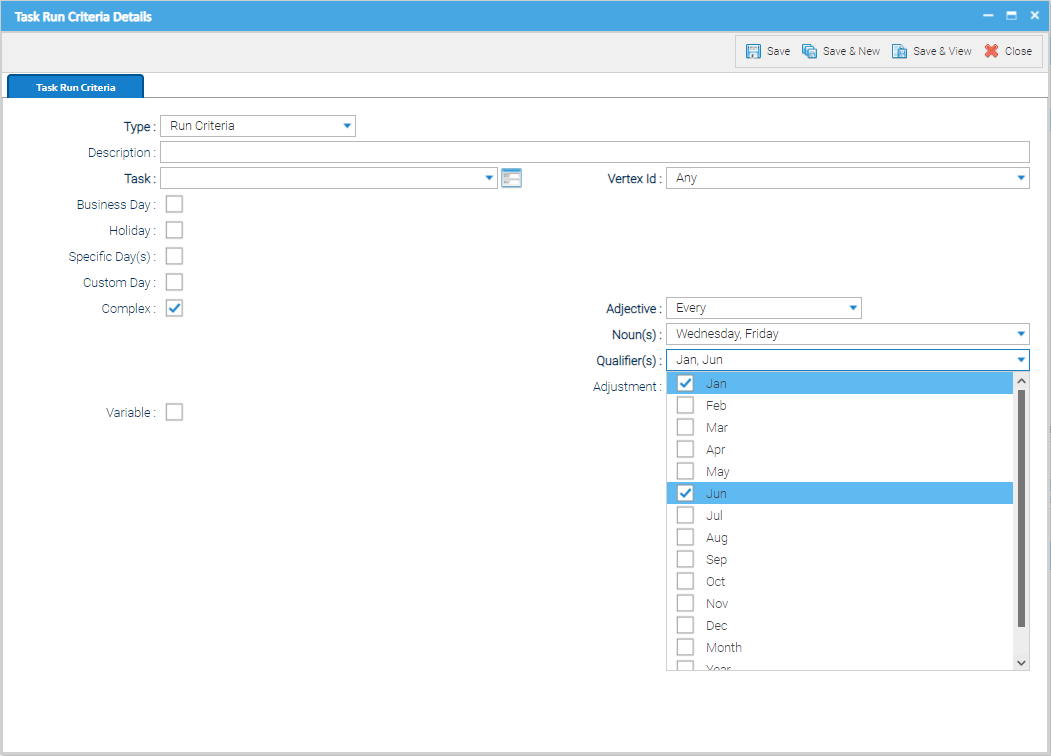Uncheck the Jun qualifier option
The width and height of the screenshot is (1051, 756).
coord(685,493)
